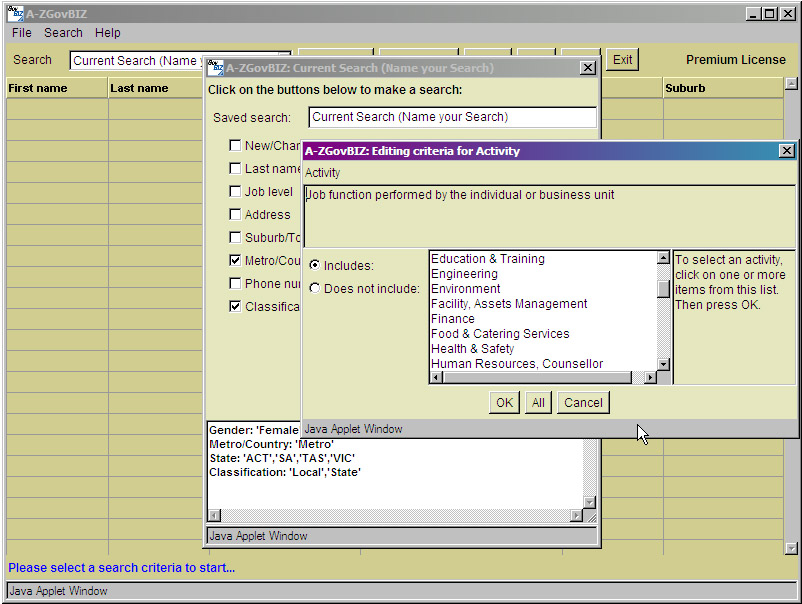Open the File menu
The width and height of the screenshot is (802, 604).
21,33
